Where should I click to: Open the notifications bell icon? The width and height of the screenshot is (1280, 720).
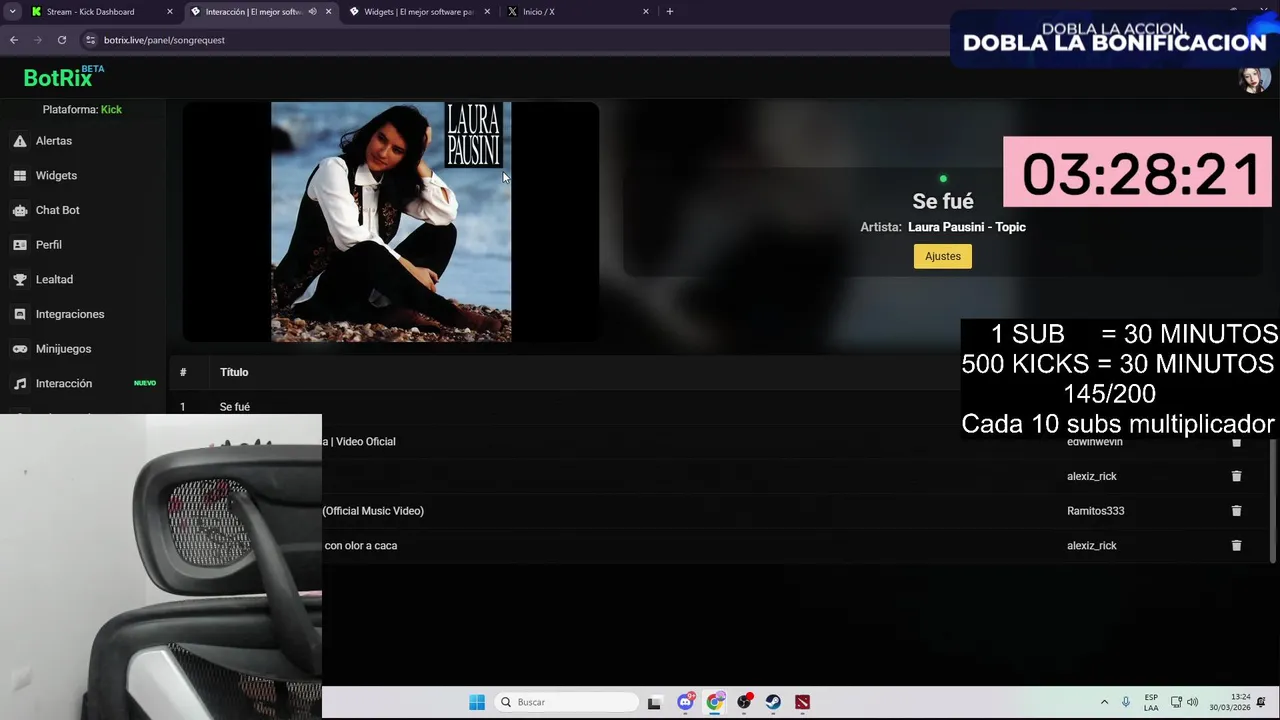tap(1261, 702)
